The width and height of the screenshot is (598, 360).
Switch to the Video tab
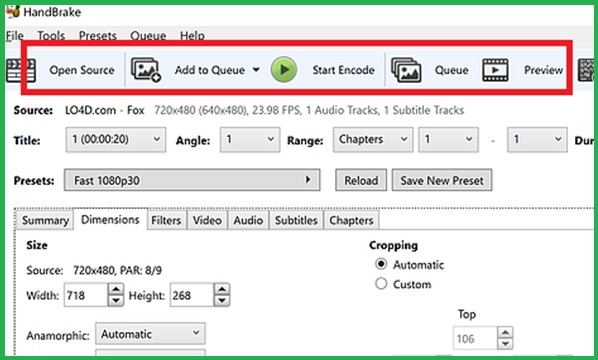[207, 220]
